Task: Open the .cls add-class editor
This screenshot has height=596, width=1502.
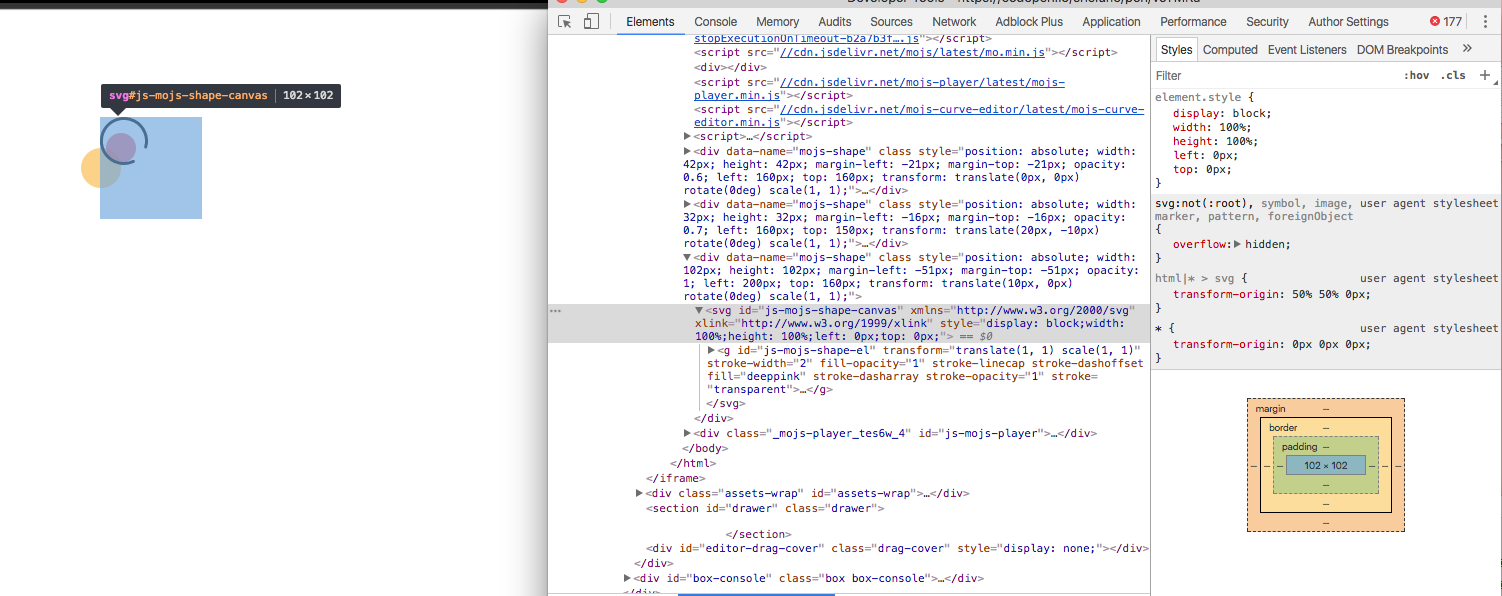Action: click(1453, 75)
